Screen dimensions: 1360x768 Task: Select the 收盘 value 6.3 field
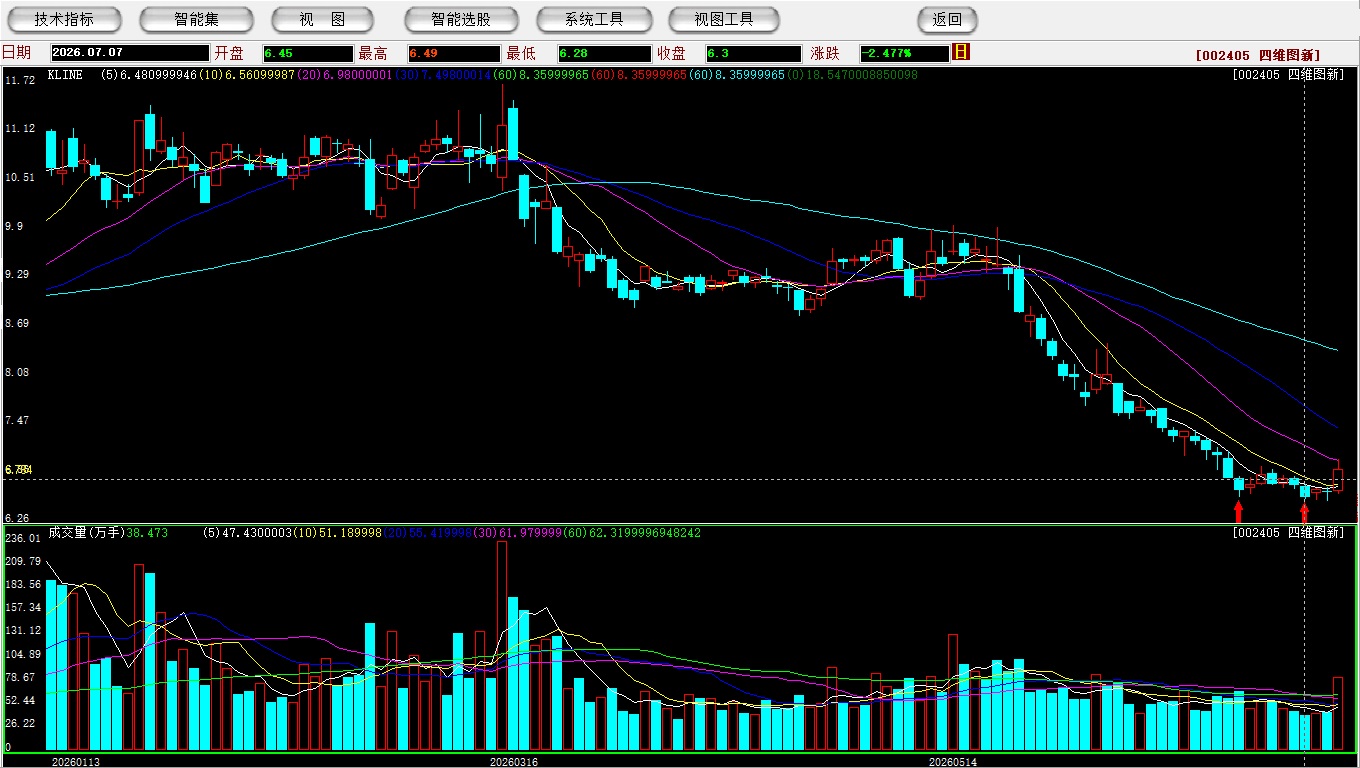753,53
